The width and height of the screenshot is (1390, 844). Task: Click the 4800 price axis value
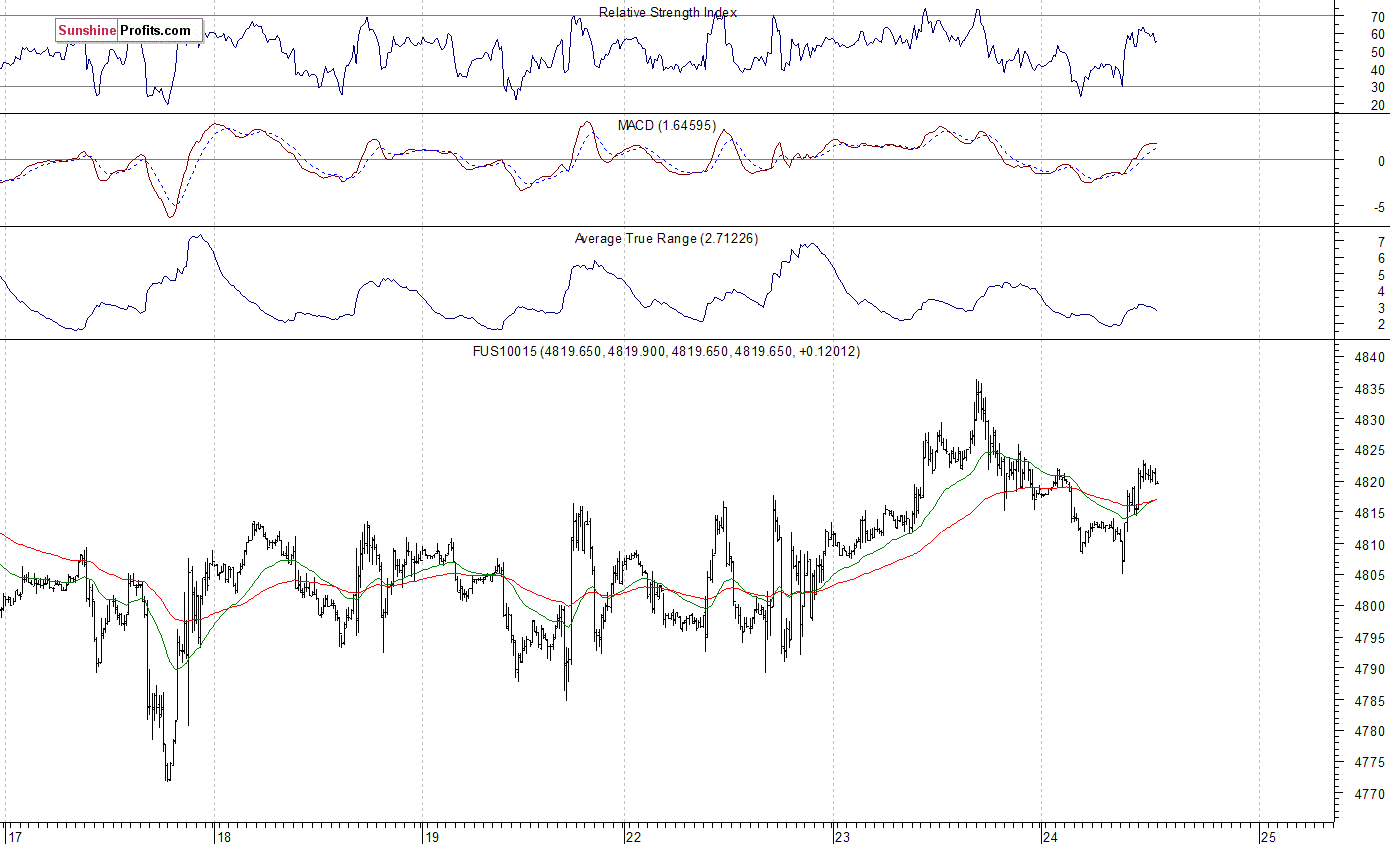[x=1372, y=606]
